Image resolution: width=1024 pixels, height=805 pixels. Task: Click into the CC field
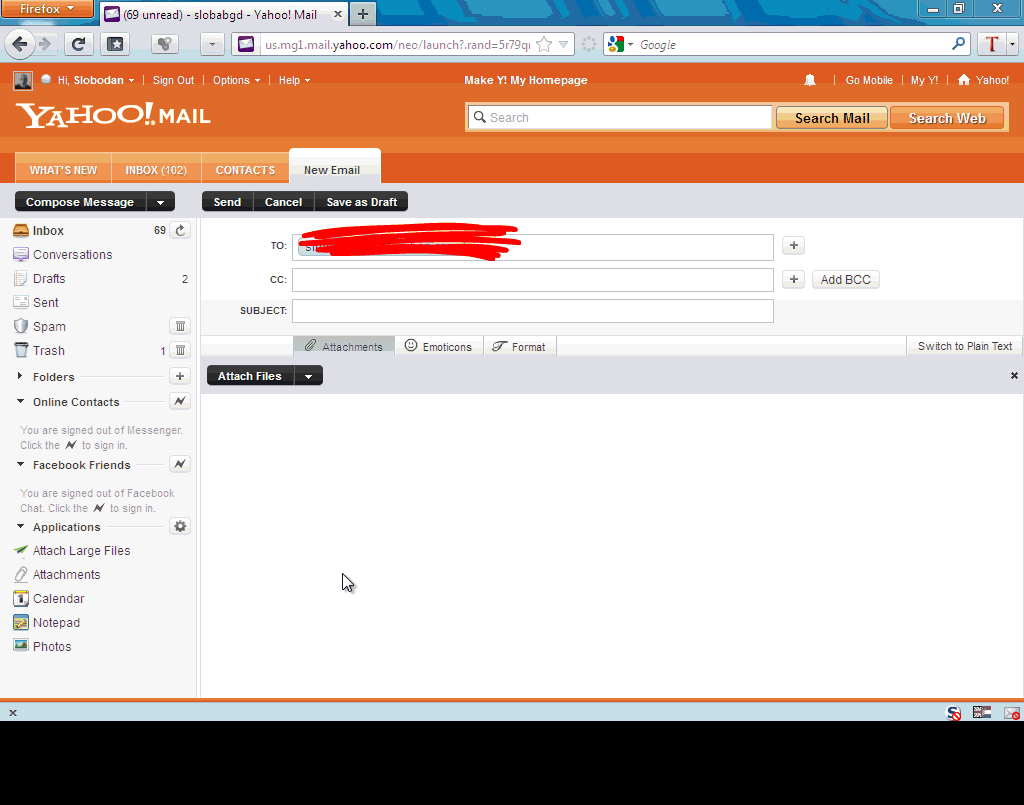pos(533,280)
